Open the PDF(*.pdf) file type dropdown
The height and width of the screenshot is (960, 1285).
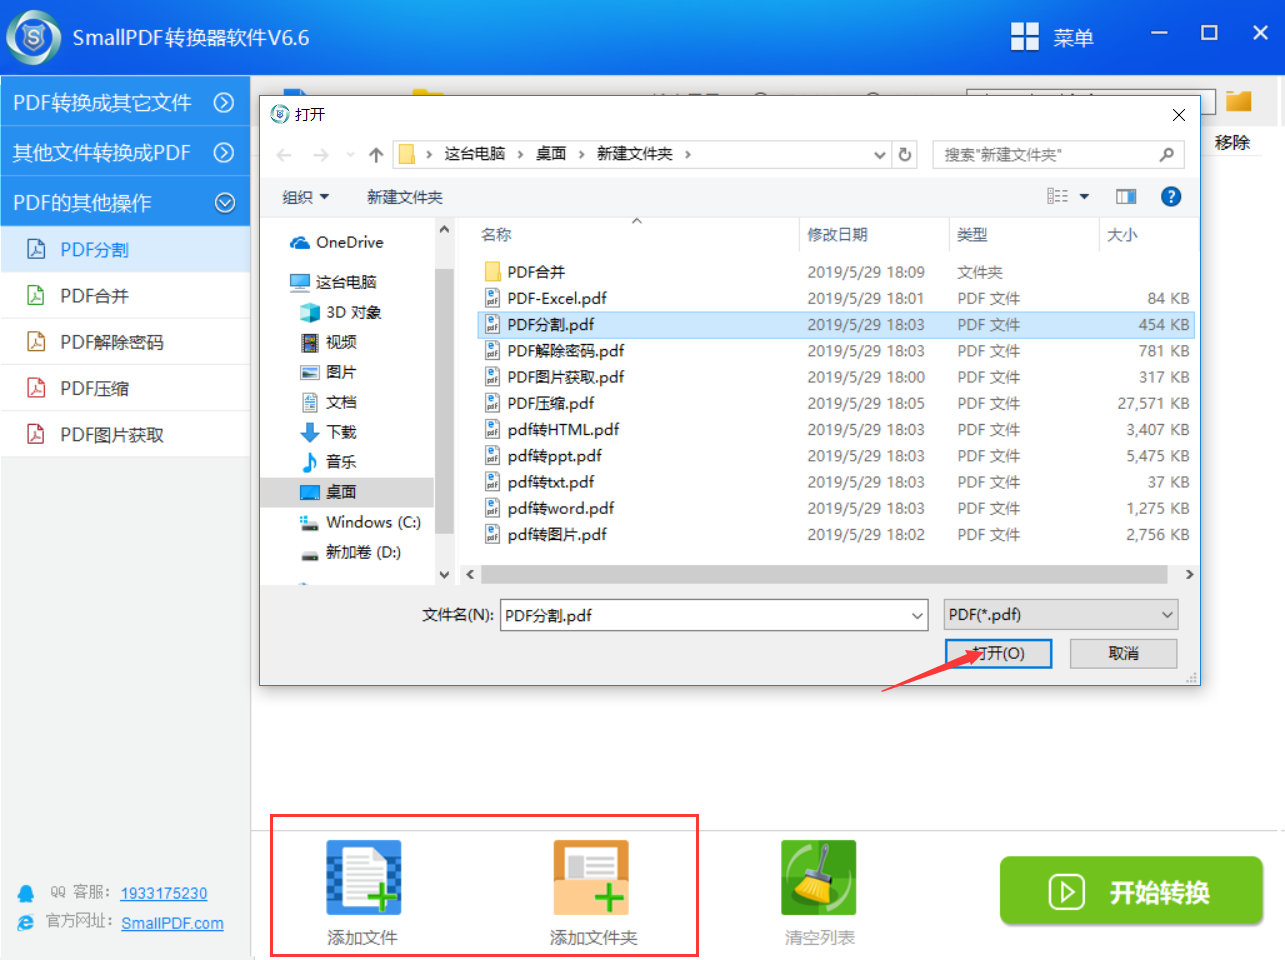tap(1061, 615)
